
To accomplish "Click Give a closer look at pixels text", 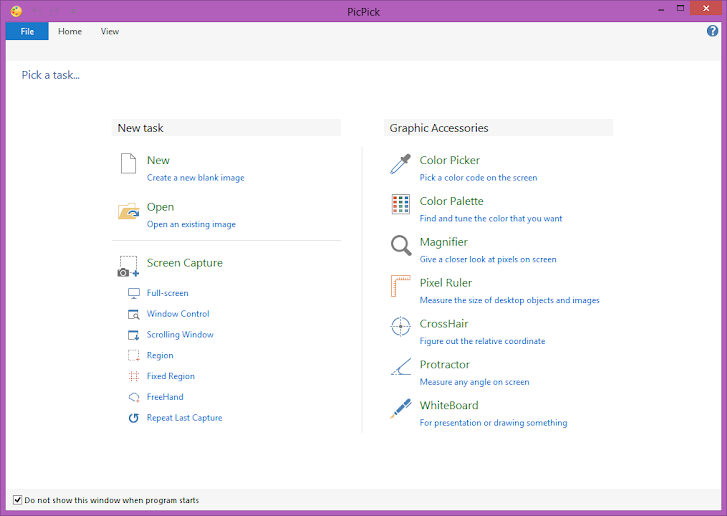I will (488, 259).
